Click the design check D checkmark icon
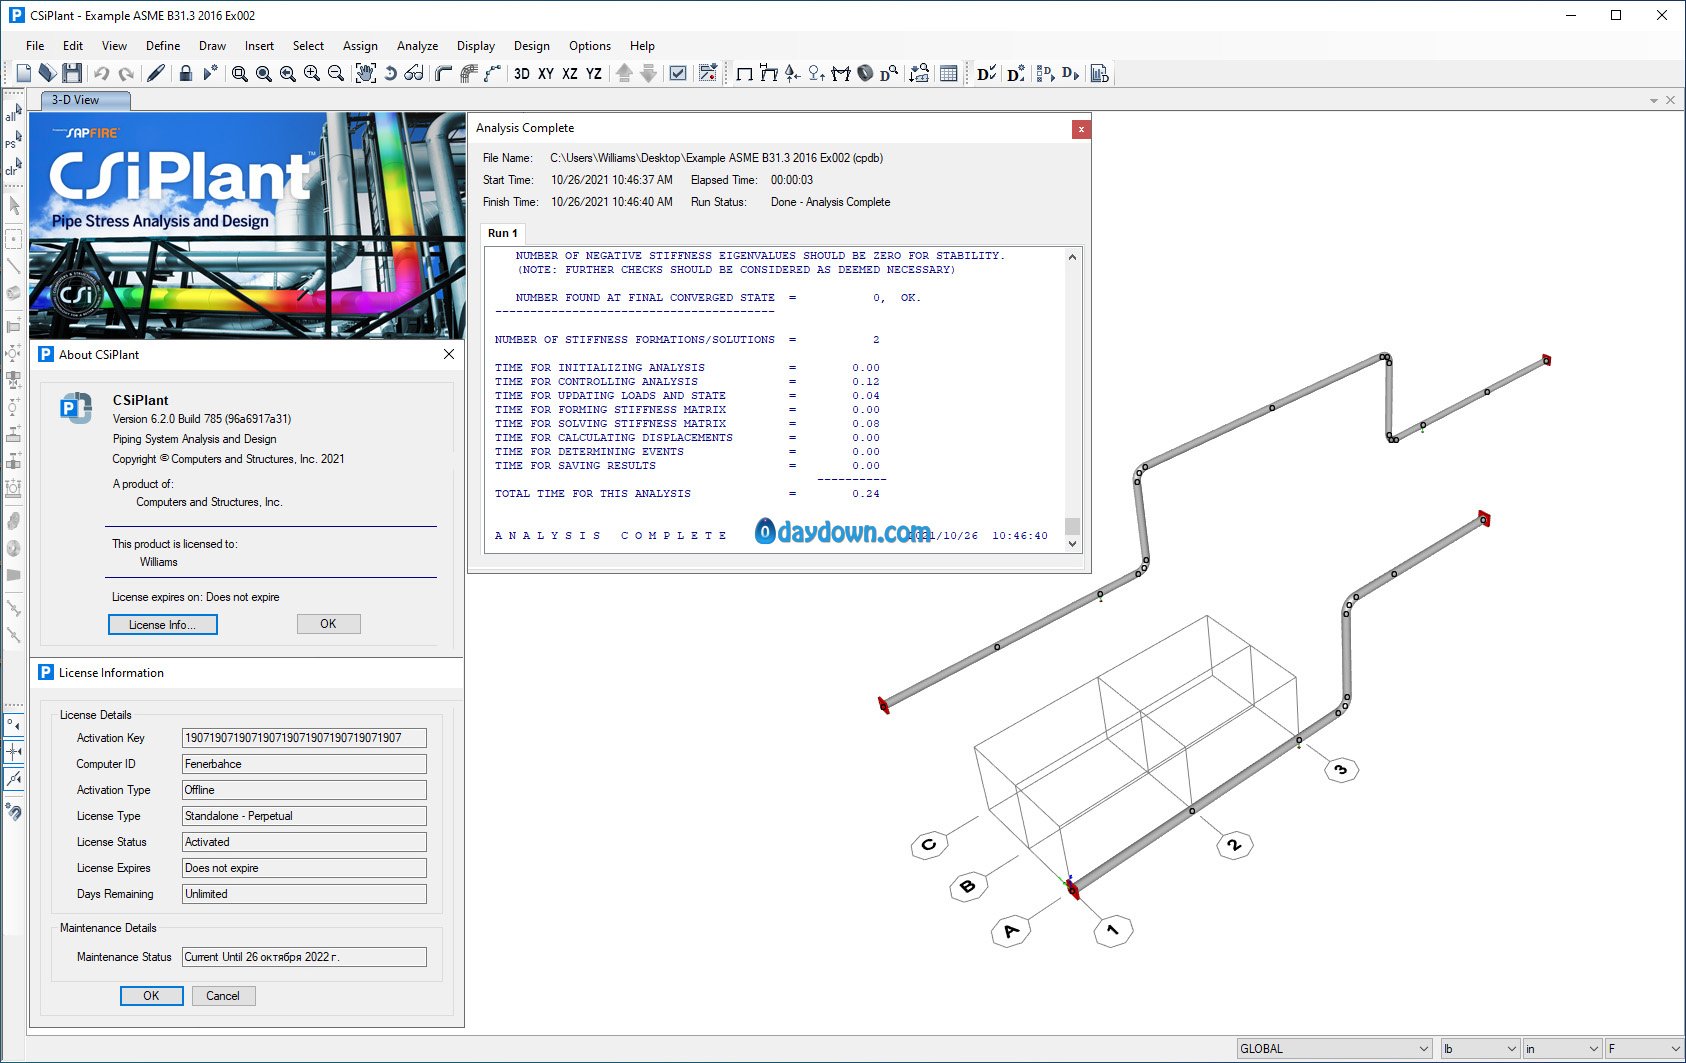 [x=986, y=73]
